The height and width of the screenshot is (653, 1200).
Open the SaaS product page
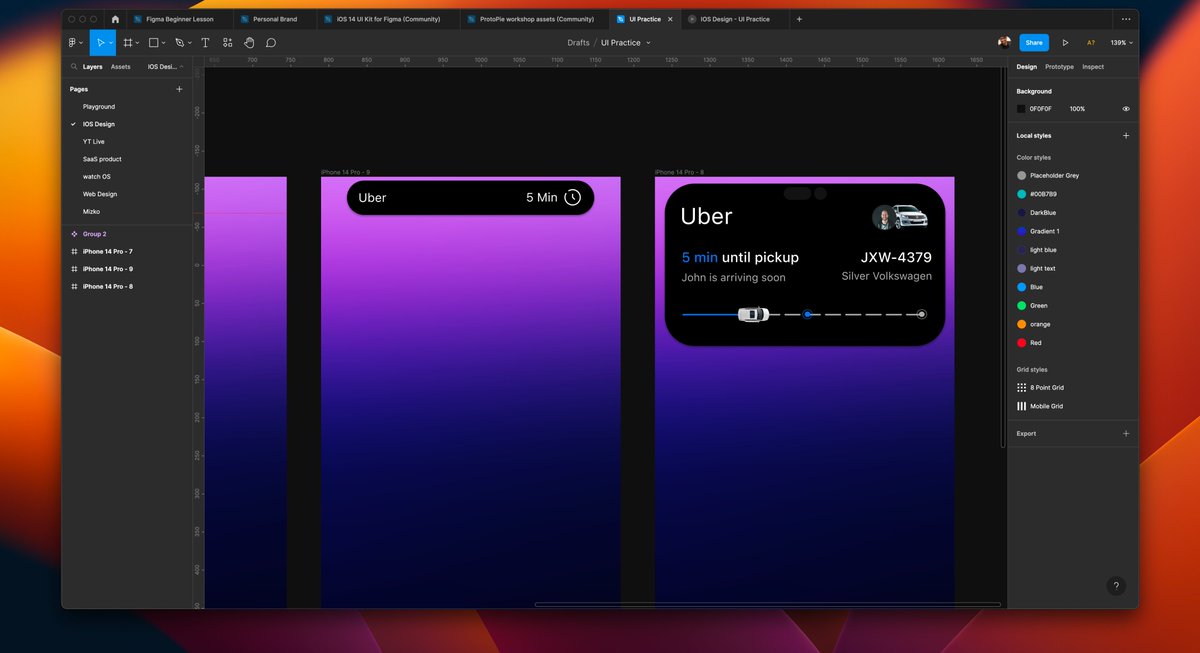(x=102, y=159)
